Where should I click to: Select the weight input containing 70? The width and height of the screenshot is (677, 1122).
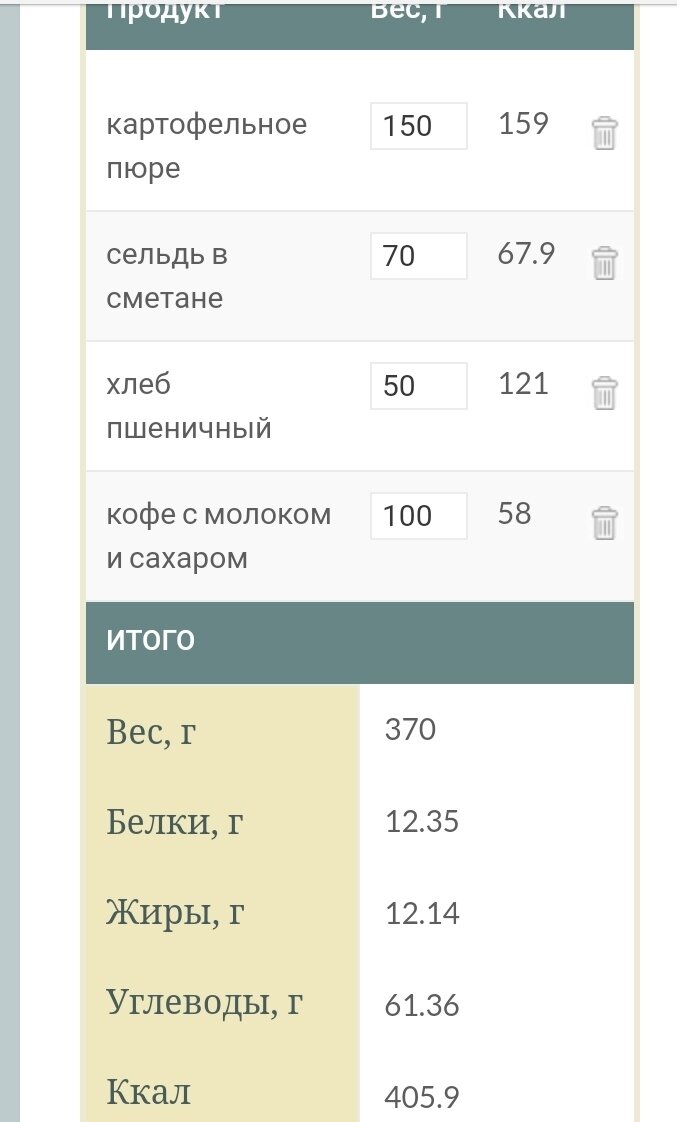(418, 255)
